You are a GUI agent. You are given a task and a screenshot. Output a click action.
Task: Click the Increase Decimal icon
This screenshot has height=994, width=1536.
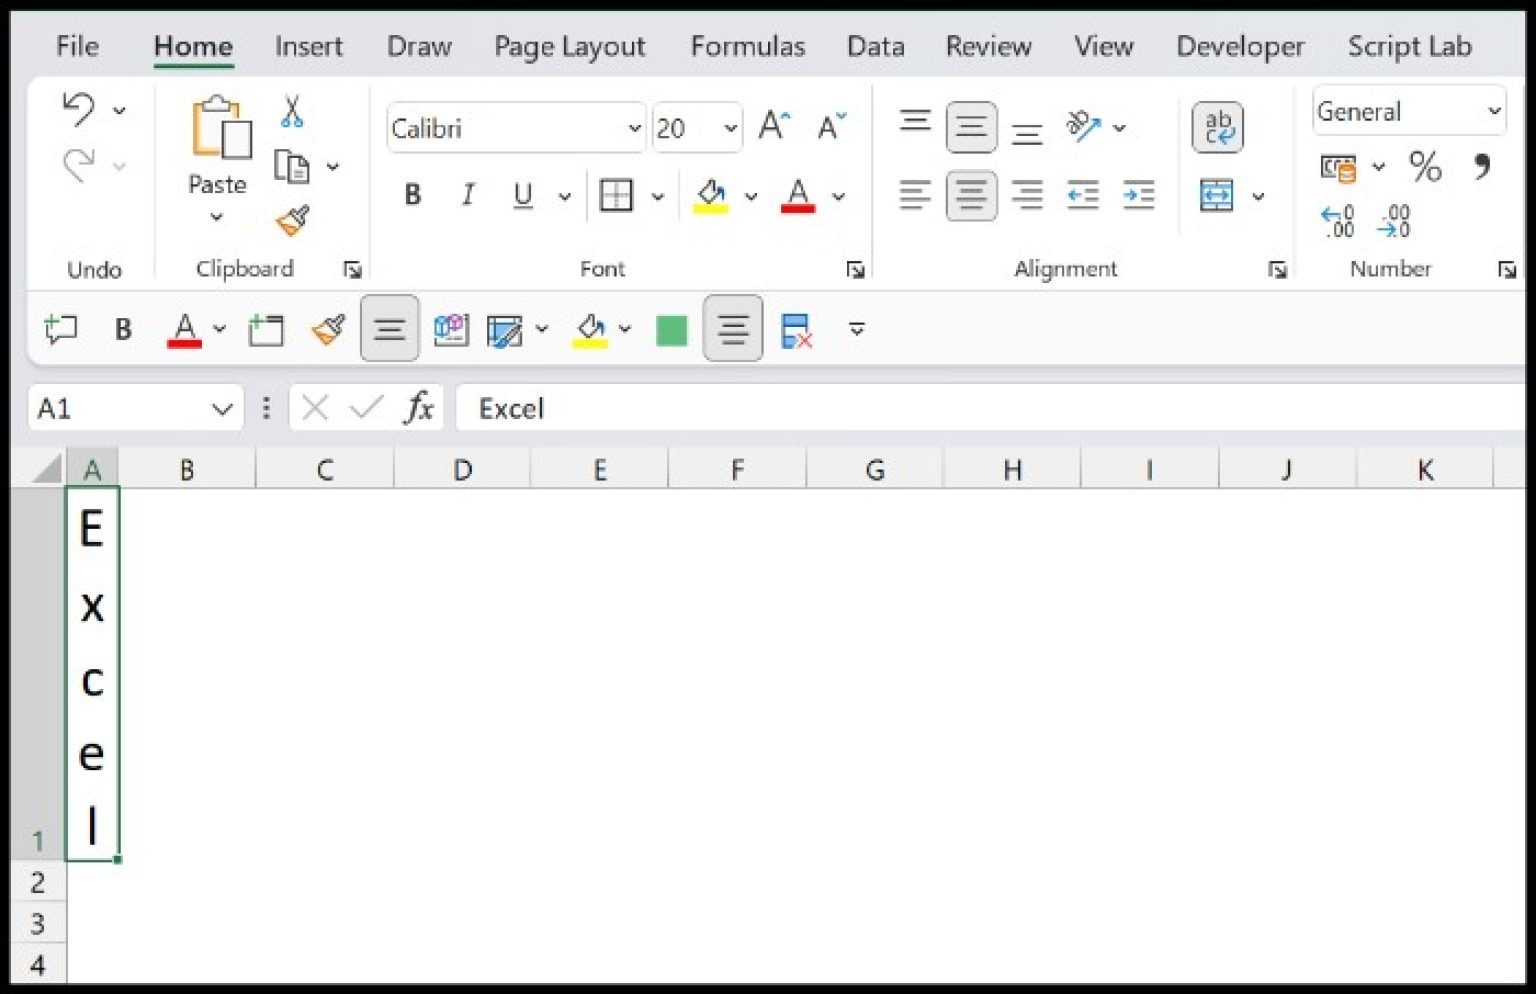click(x=1337, y=222)
